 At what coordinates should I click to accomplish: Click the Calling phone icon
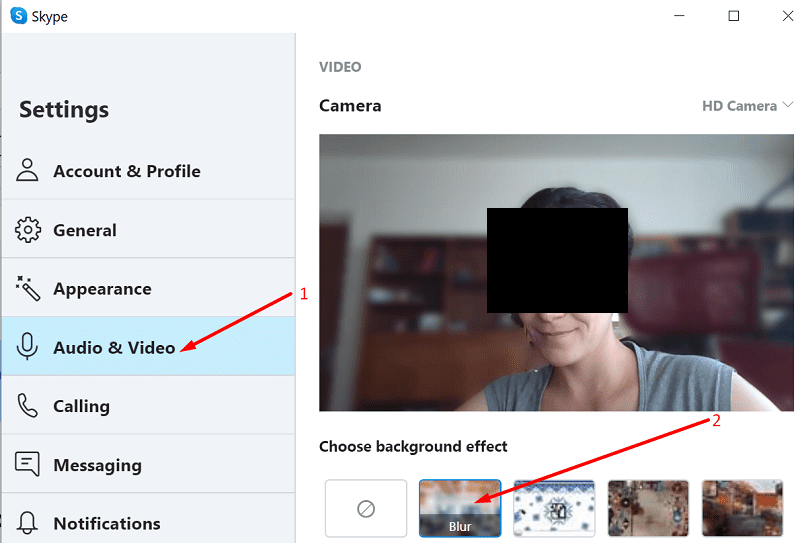click(28, 406)
